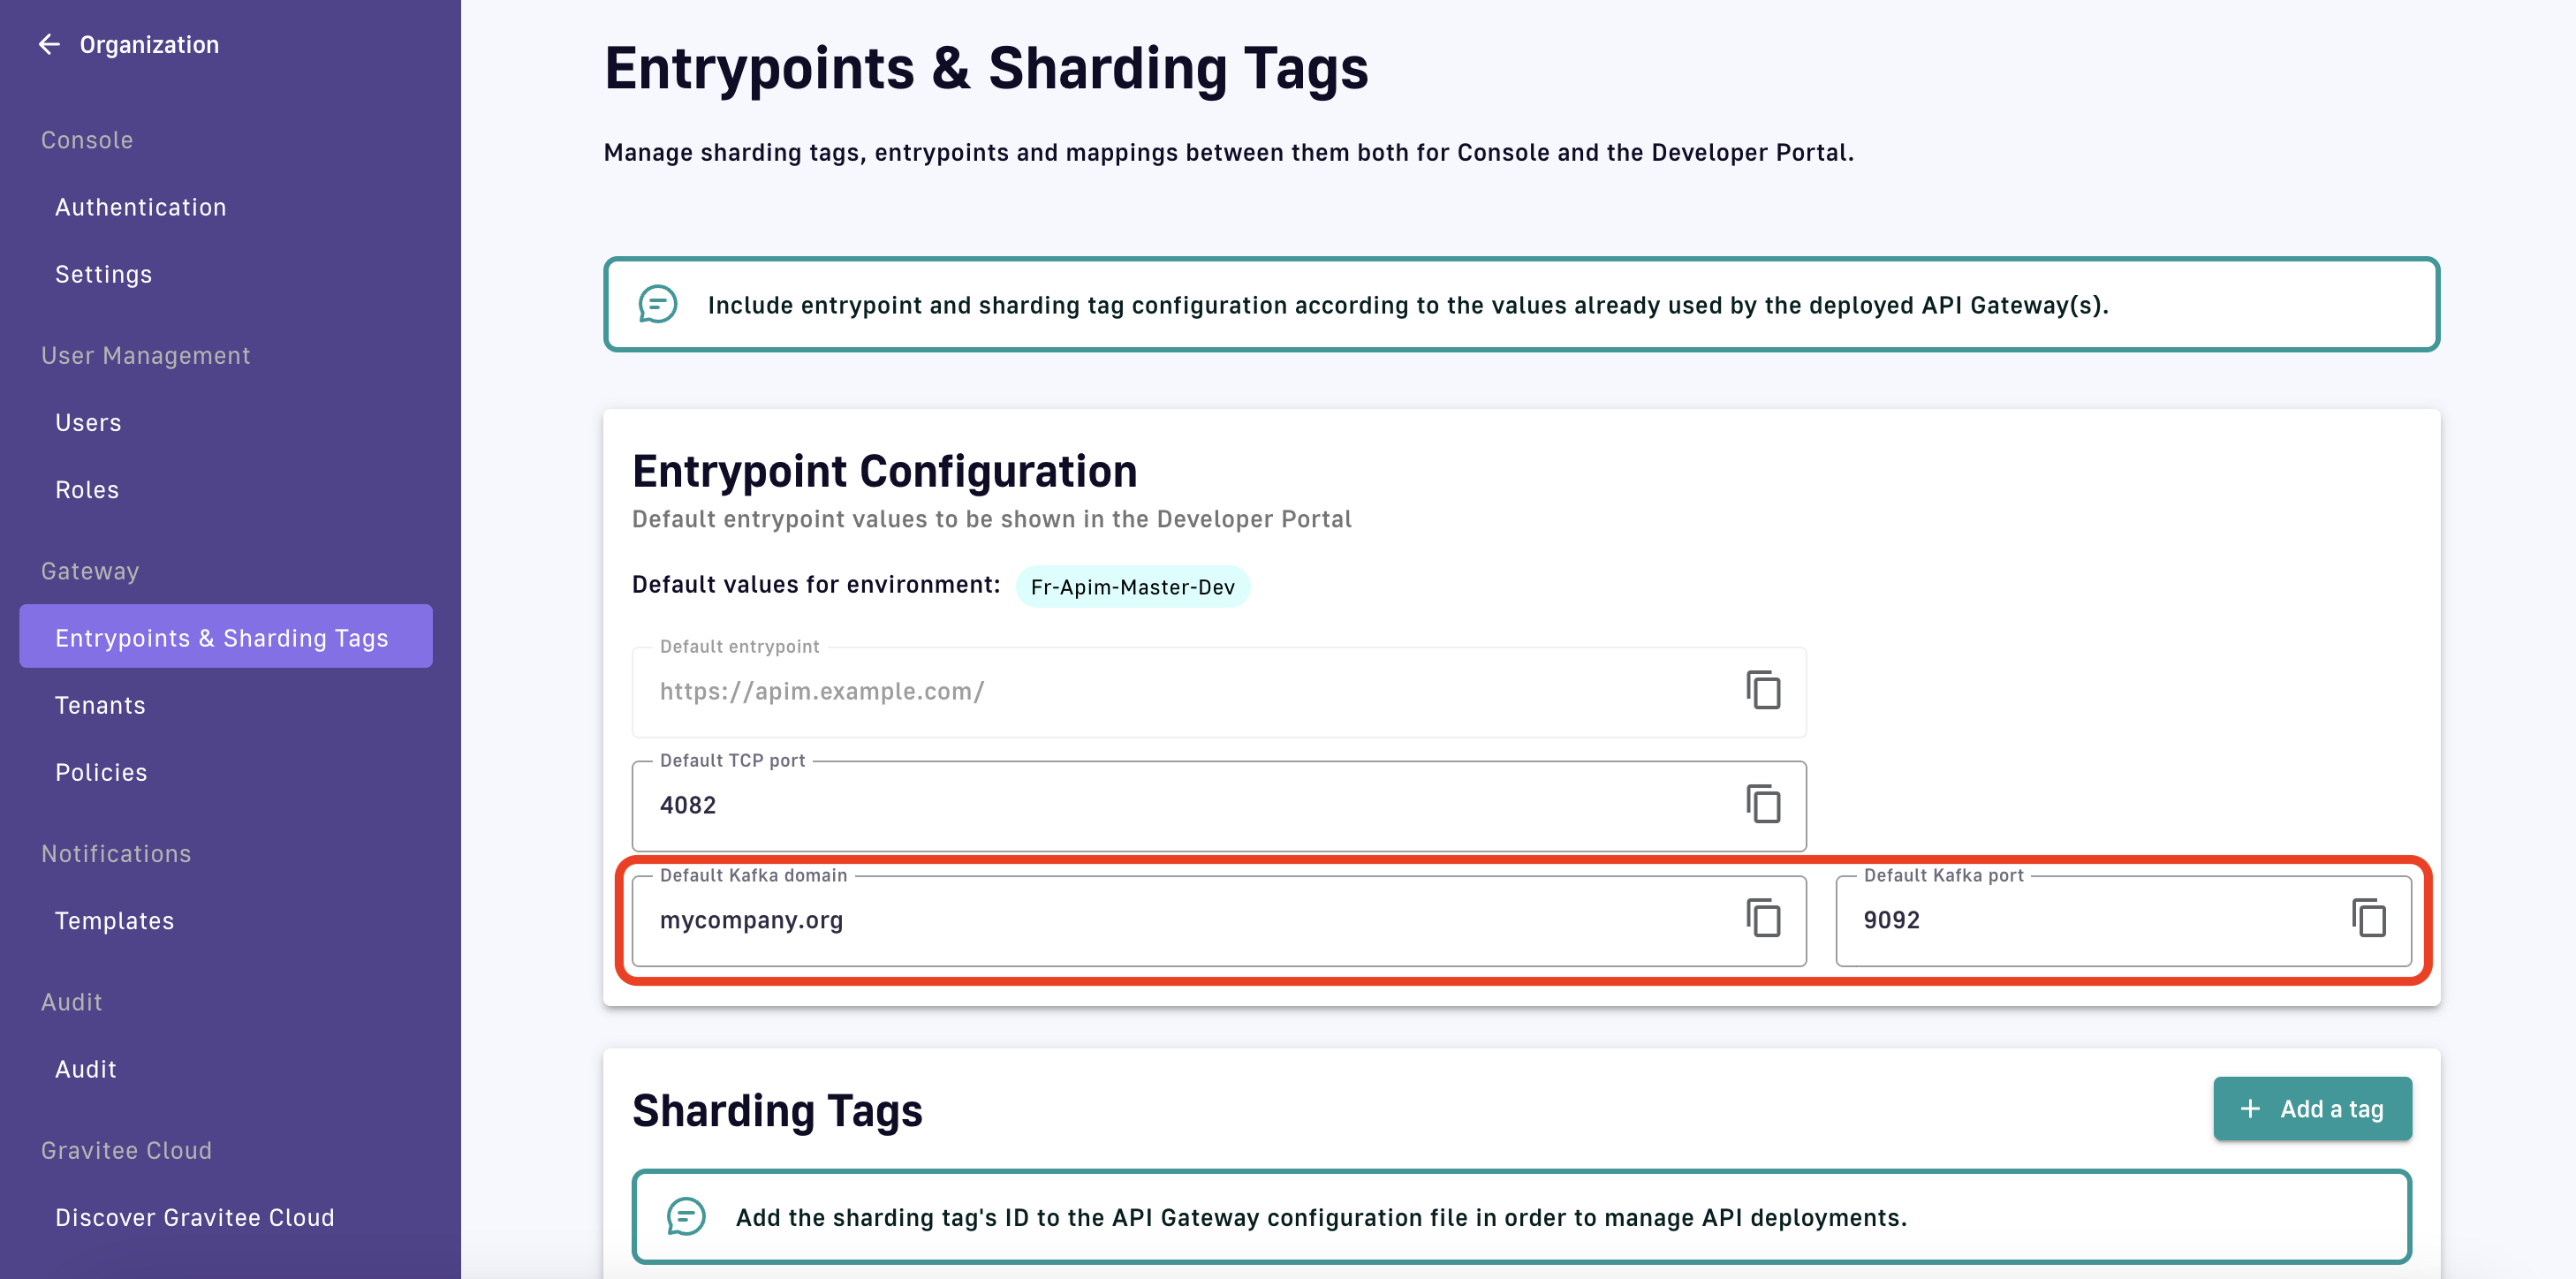Go to Users management
2576x1279 pixels.
point(89,423)
